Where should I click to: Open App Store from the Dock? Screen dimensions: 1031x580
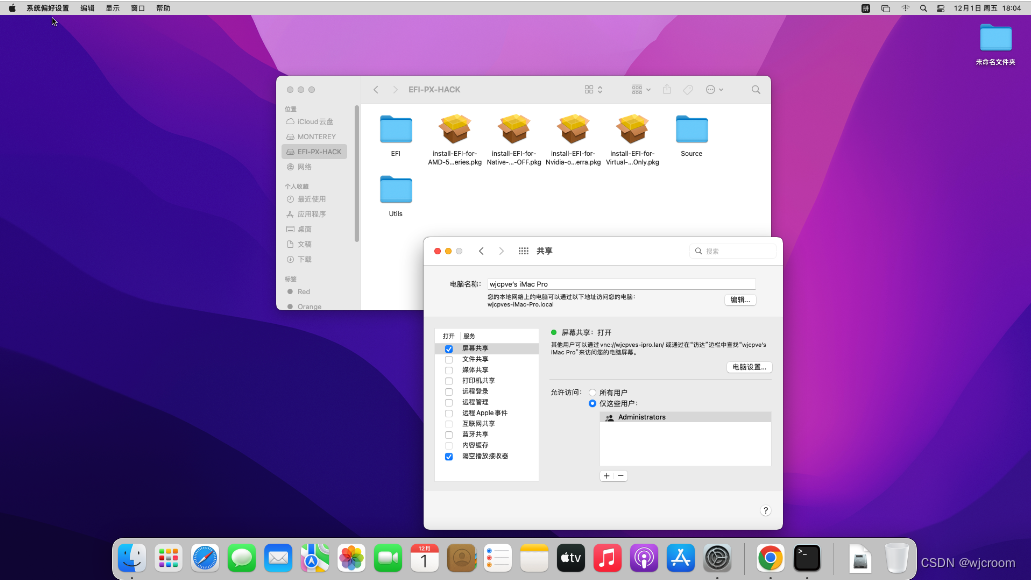click(x=681, y=558)
